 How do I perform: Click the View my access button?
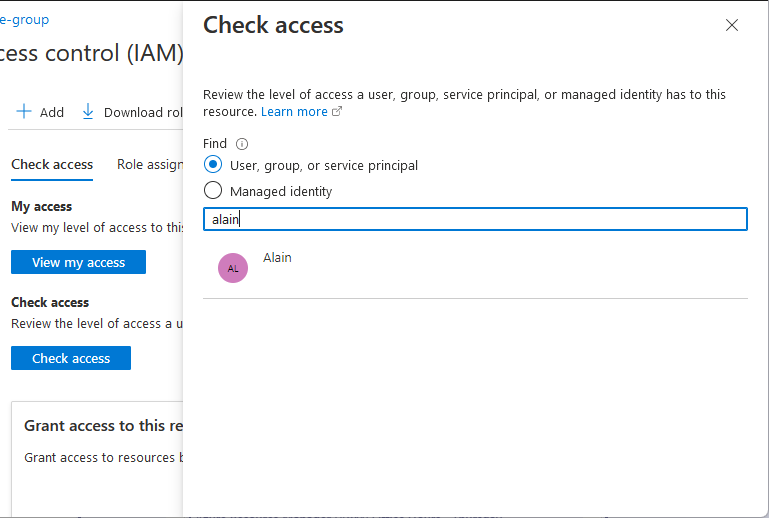point(78,262)
